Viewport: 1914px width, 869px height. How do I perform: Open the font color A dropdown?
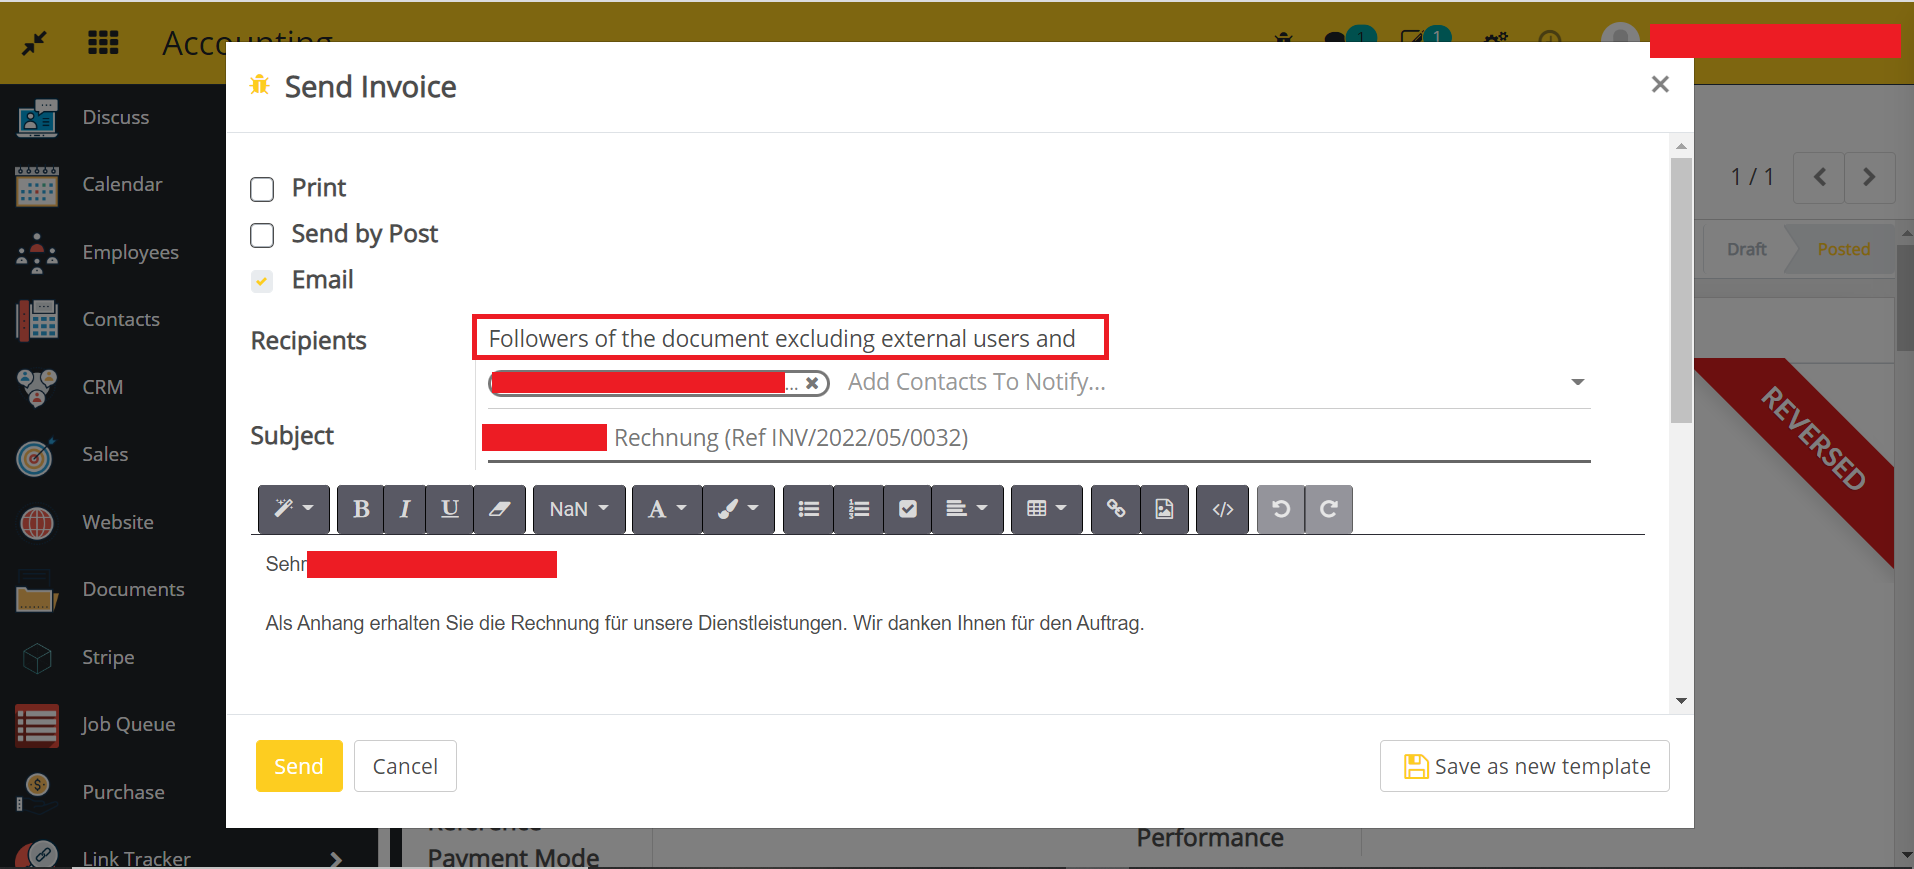[x=667, y=509]
